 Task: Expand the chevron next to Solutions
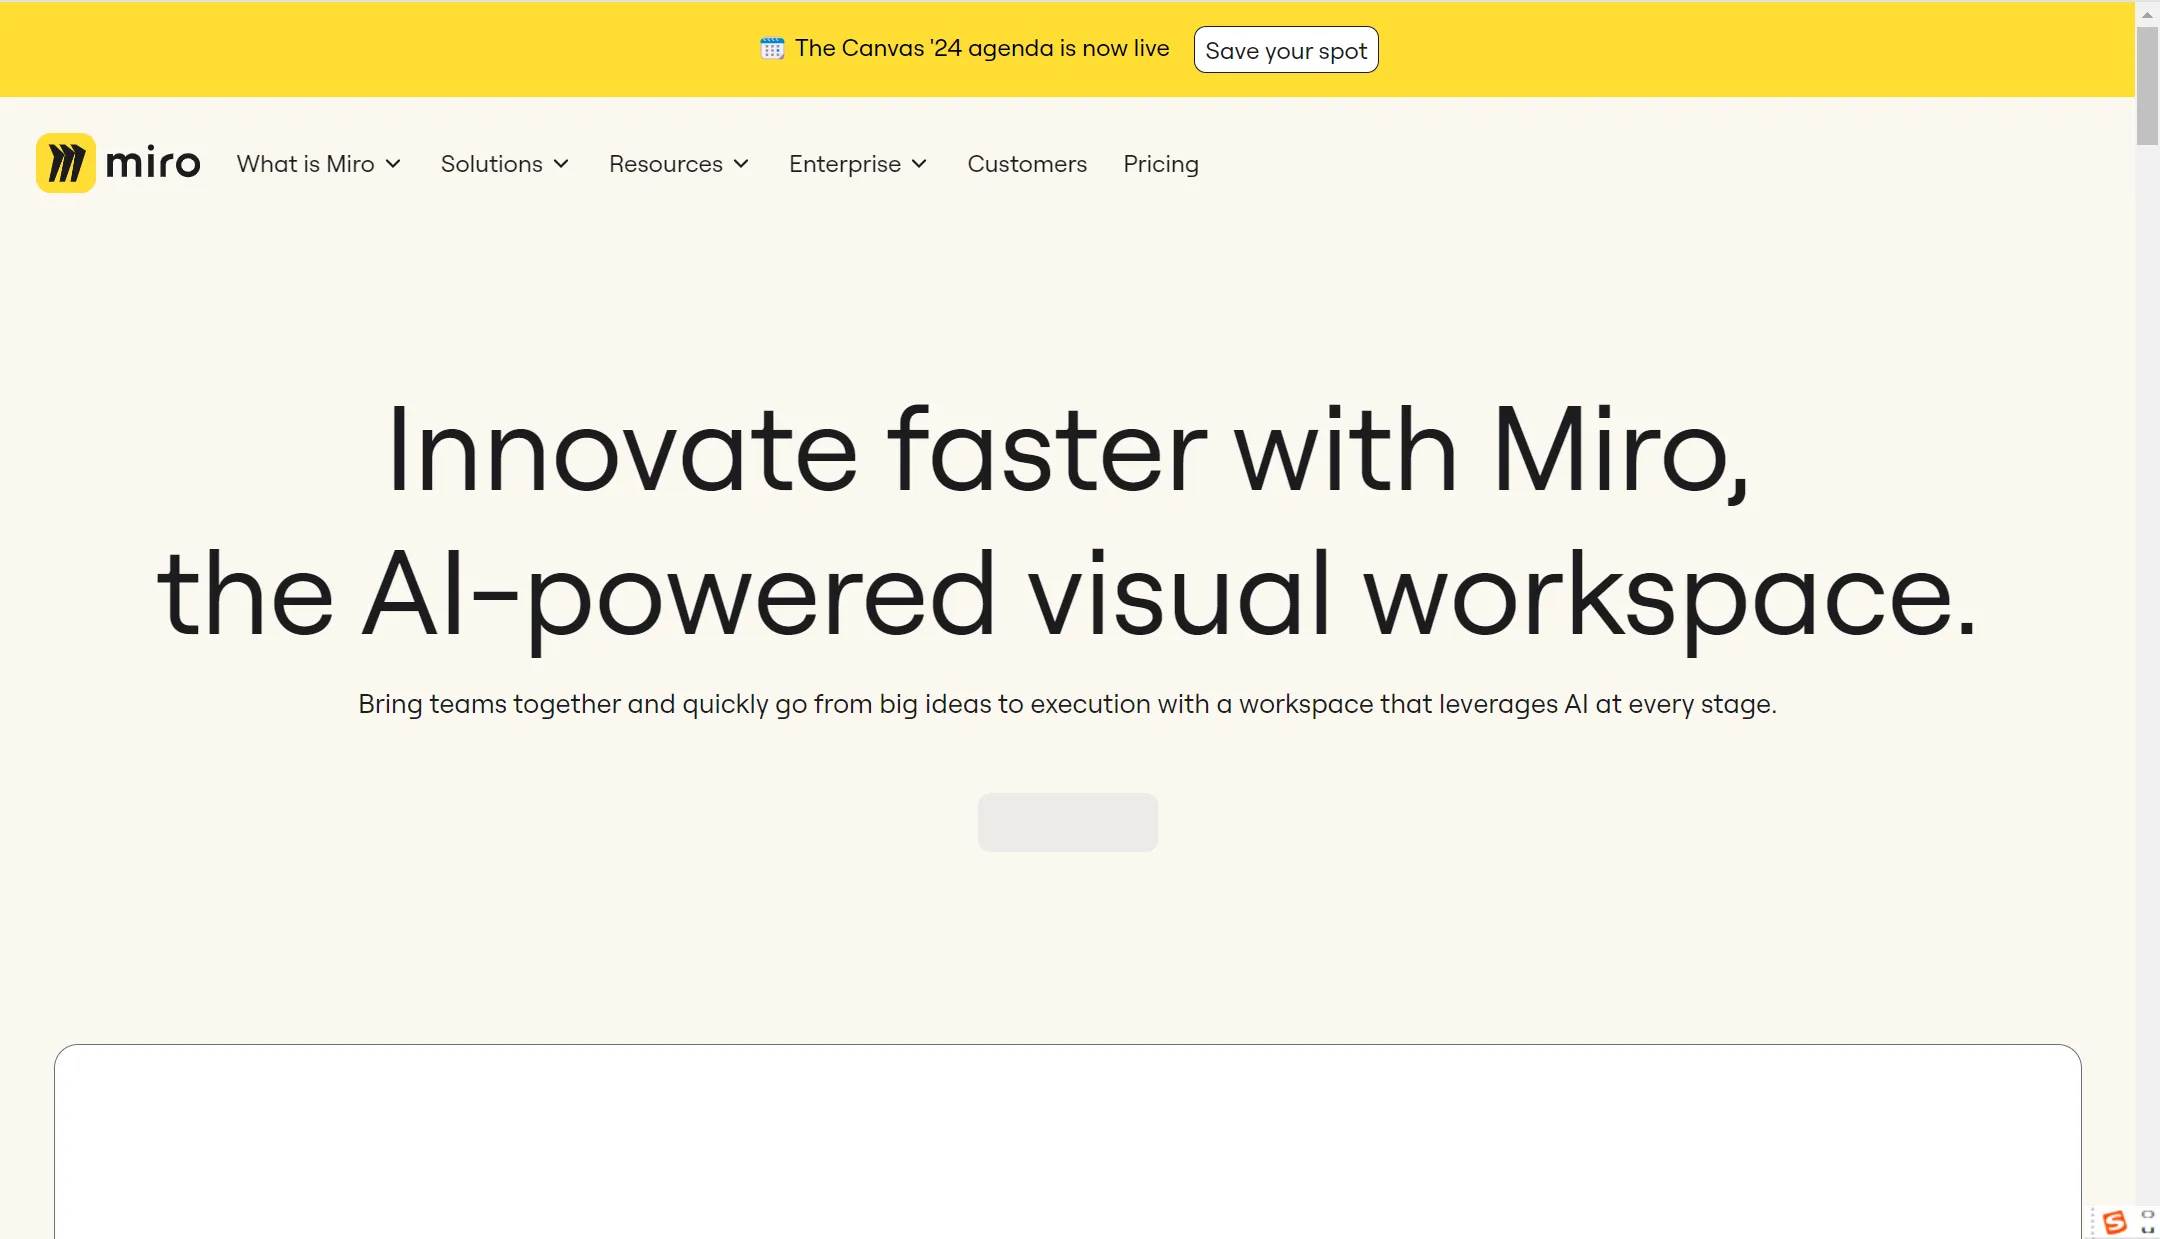tap(561, 164)
